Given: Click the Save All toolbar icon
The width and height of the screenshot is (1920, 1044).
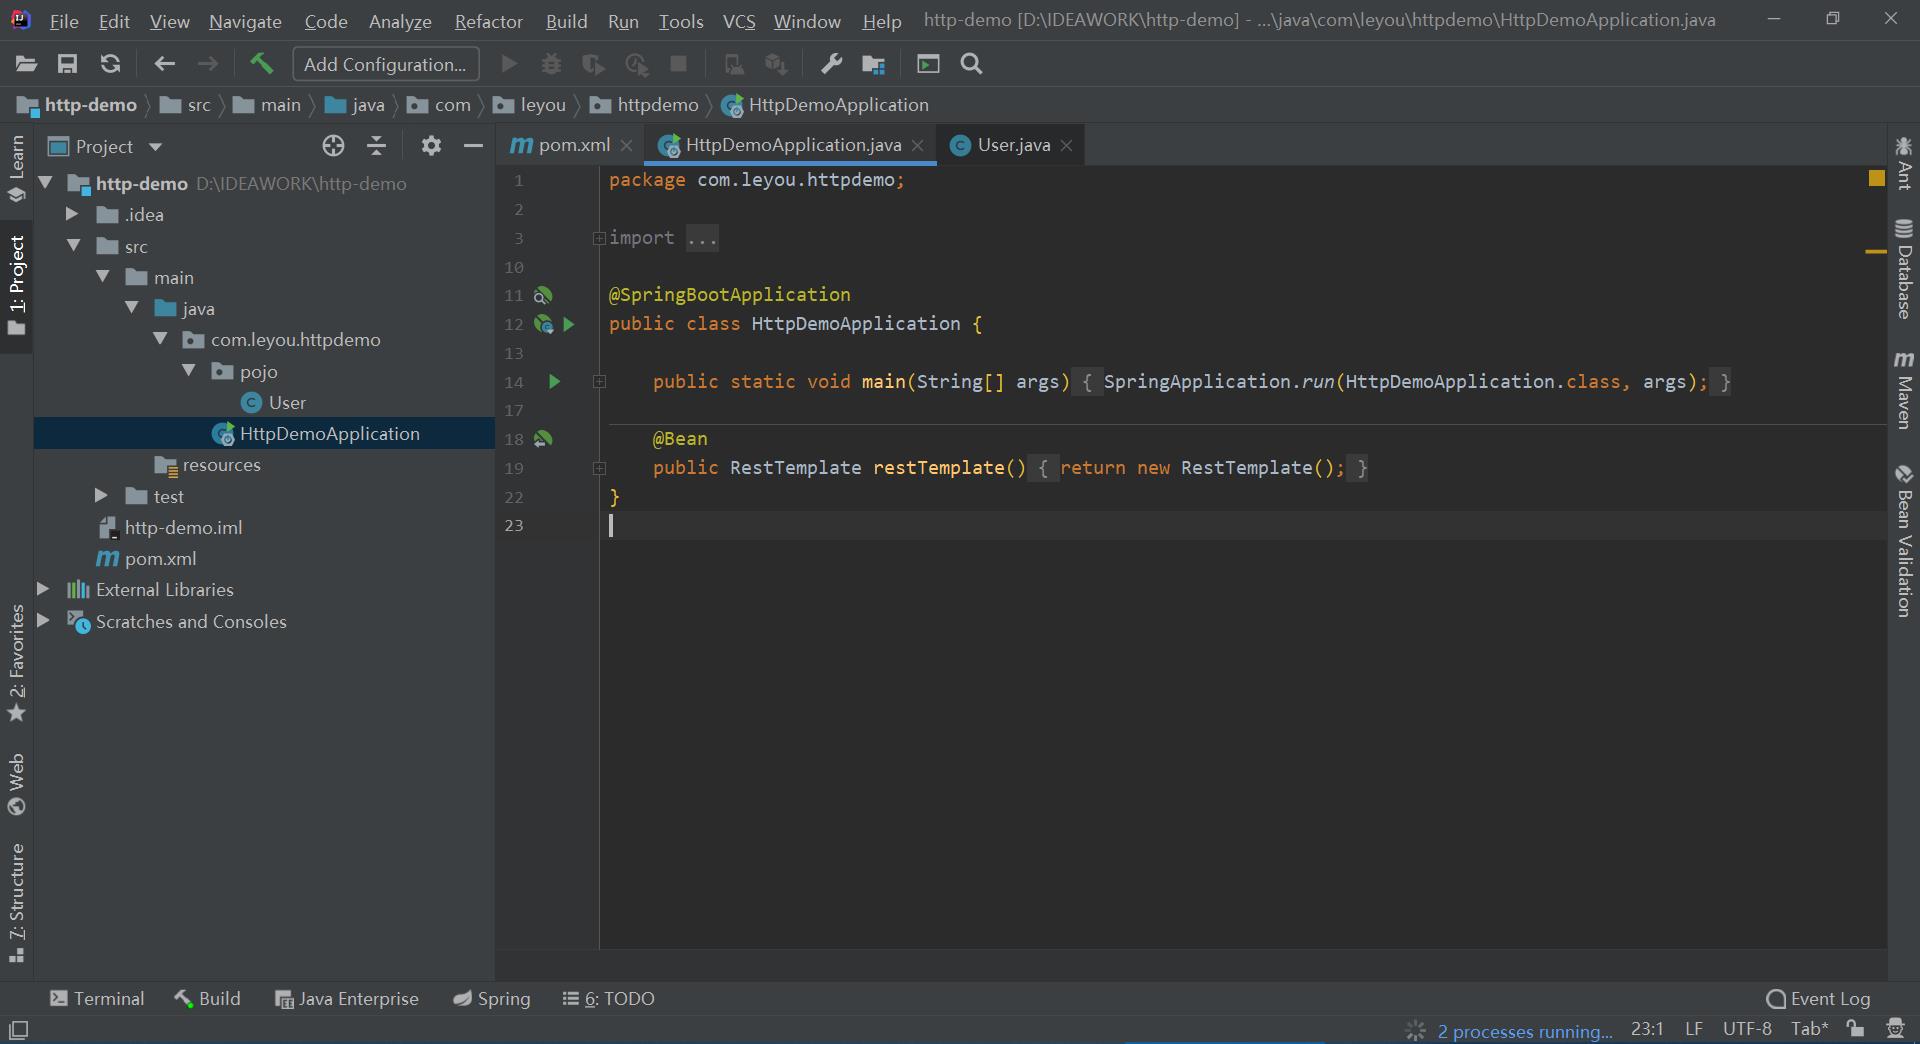Looking at the screenshot, I should (x=67, y=64).
